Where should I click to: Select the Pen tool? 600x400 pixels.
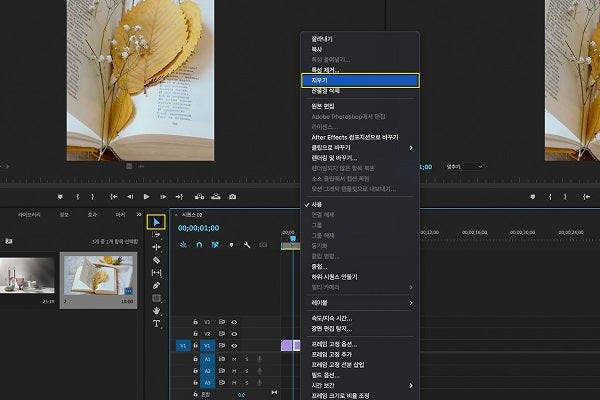coord(156,286)
